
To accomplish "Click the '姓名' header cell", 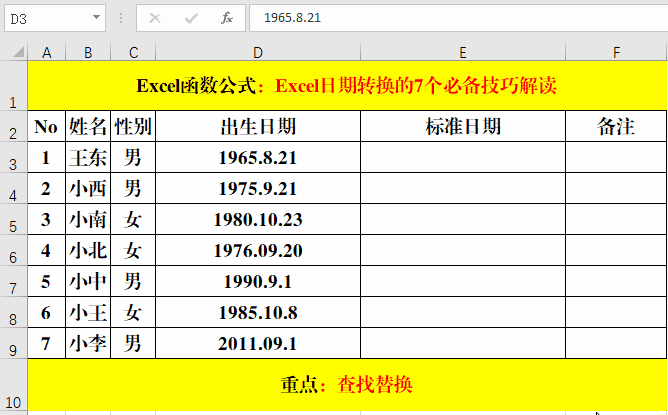I will click(x=88, y=127).
